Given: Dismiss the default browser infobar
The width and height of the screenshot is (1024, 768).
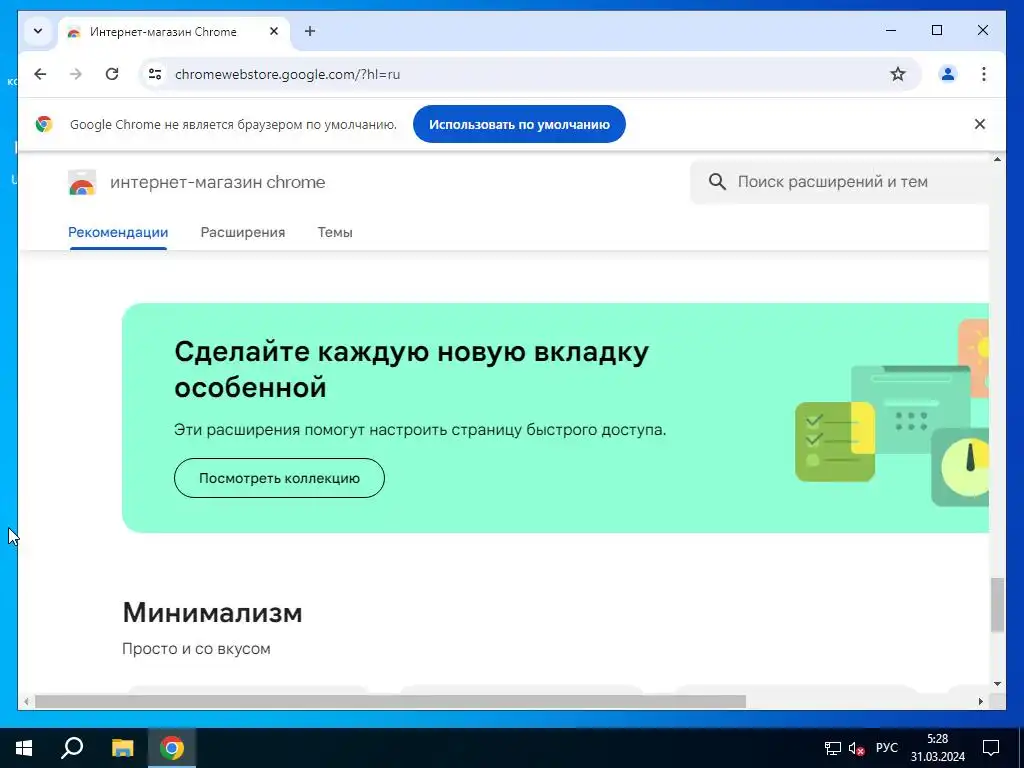Looking at the screenshot, I should (980, 124).
